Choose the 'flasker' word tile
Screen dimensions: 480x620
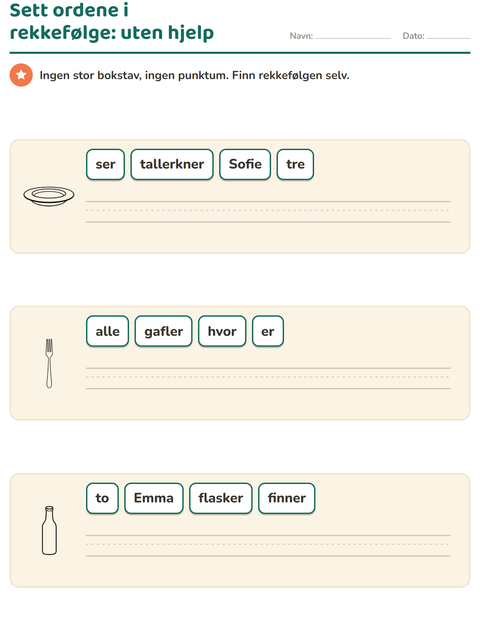coord(221,498)
